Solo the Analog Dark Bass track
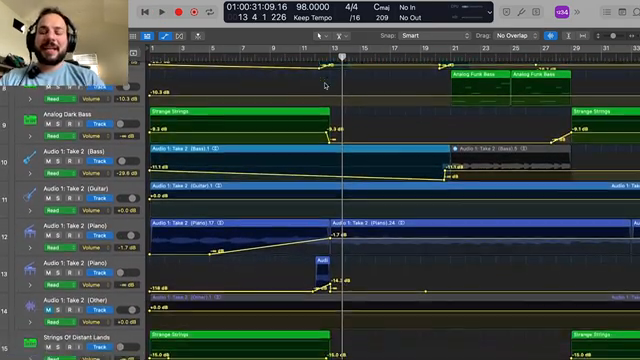Screen dimensions: 640x360 (x=58, y=124)
